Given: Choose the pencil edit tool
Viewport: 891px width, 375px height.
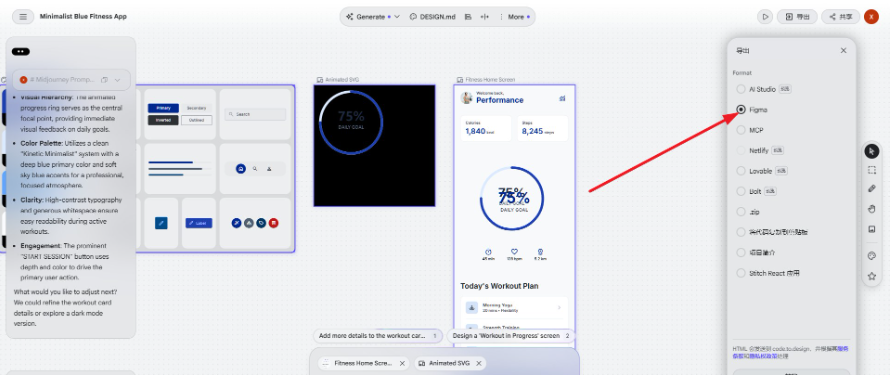Looking at the screenshot, I should 871,189.
